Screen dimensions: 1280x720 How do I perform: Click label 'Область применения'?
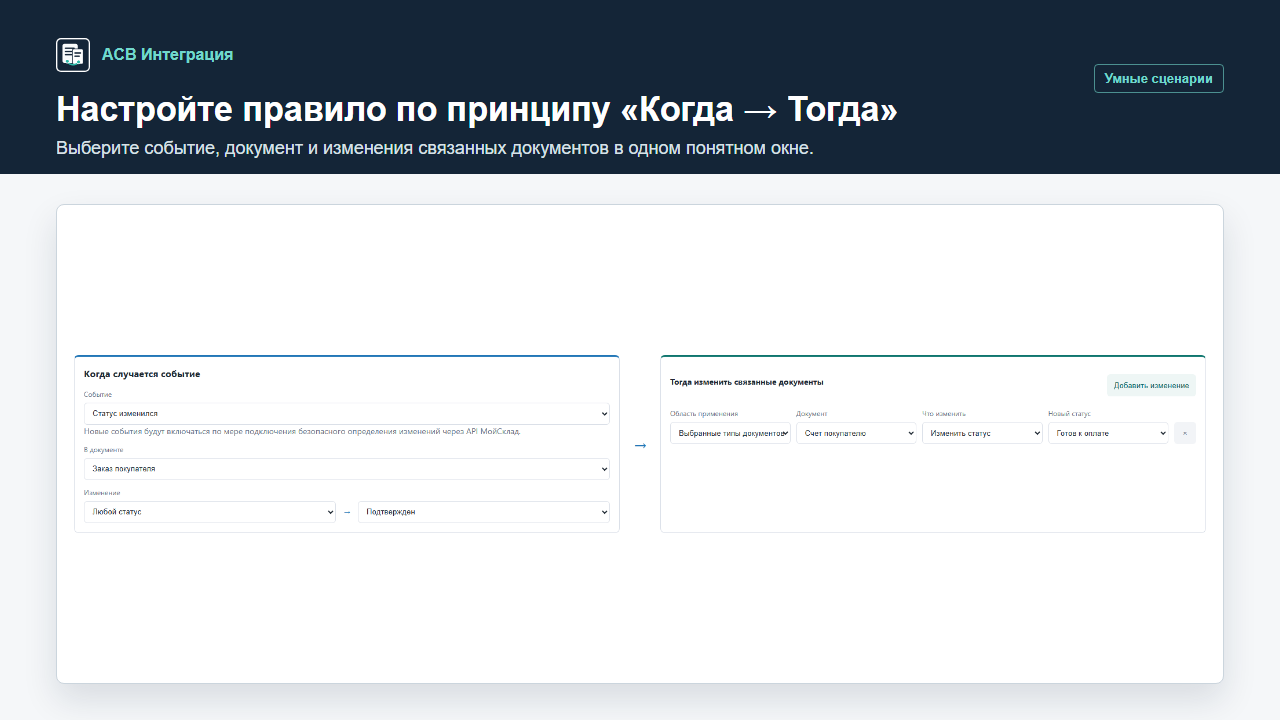[x=704, y=413]
